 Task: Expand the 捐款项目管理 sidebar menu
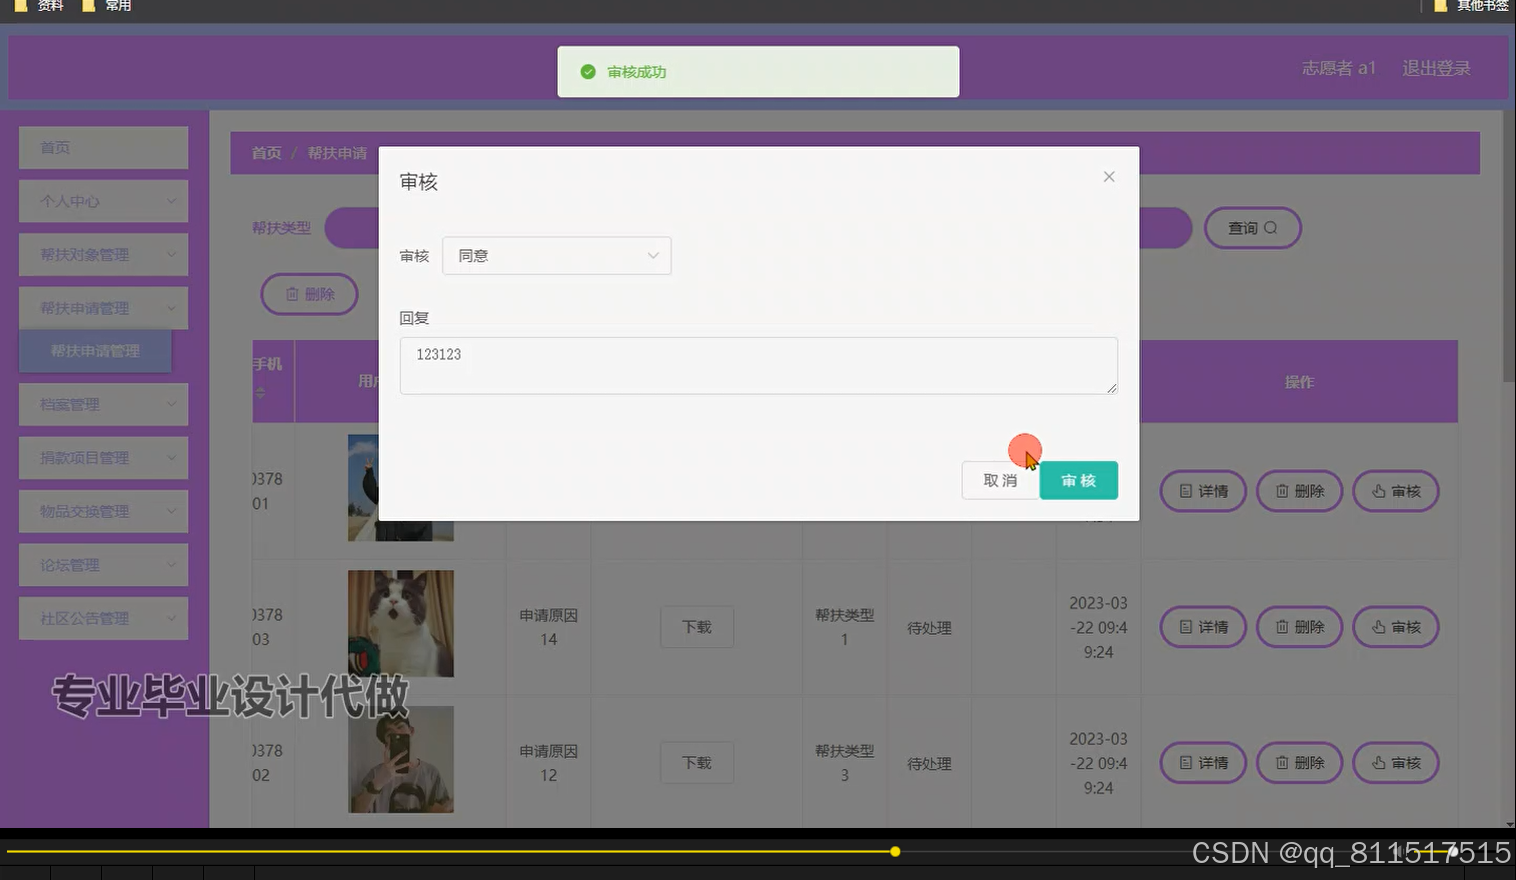point(103,458)
